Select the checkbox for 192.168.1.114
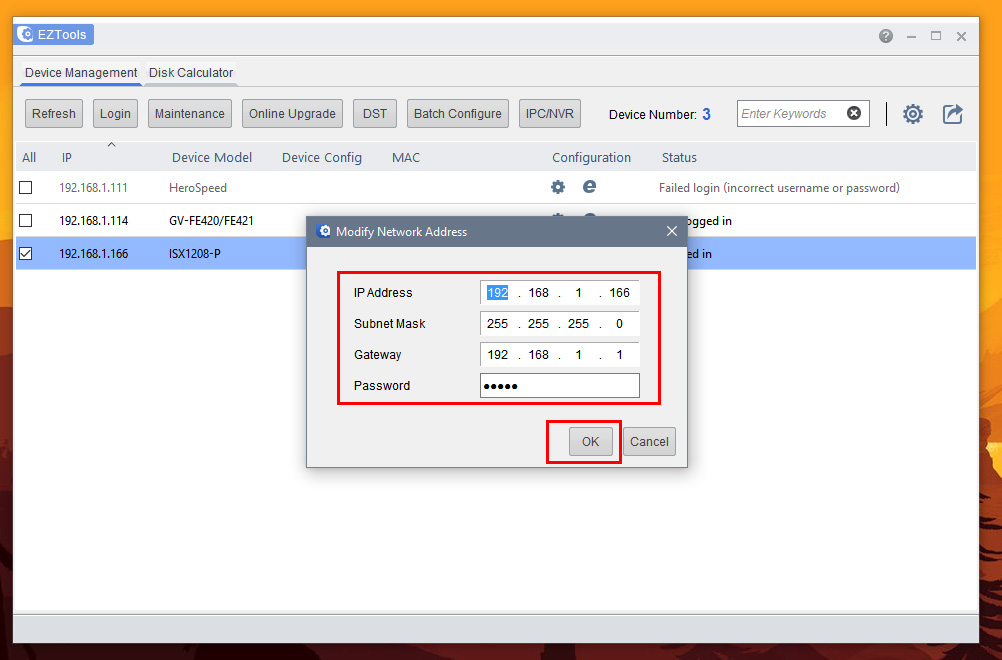This screenshot has width=1002, height=660. 26,221
